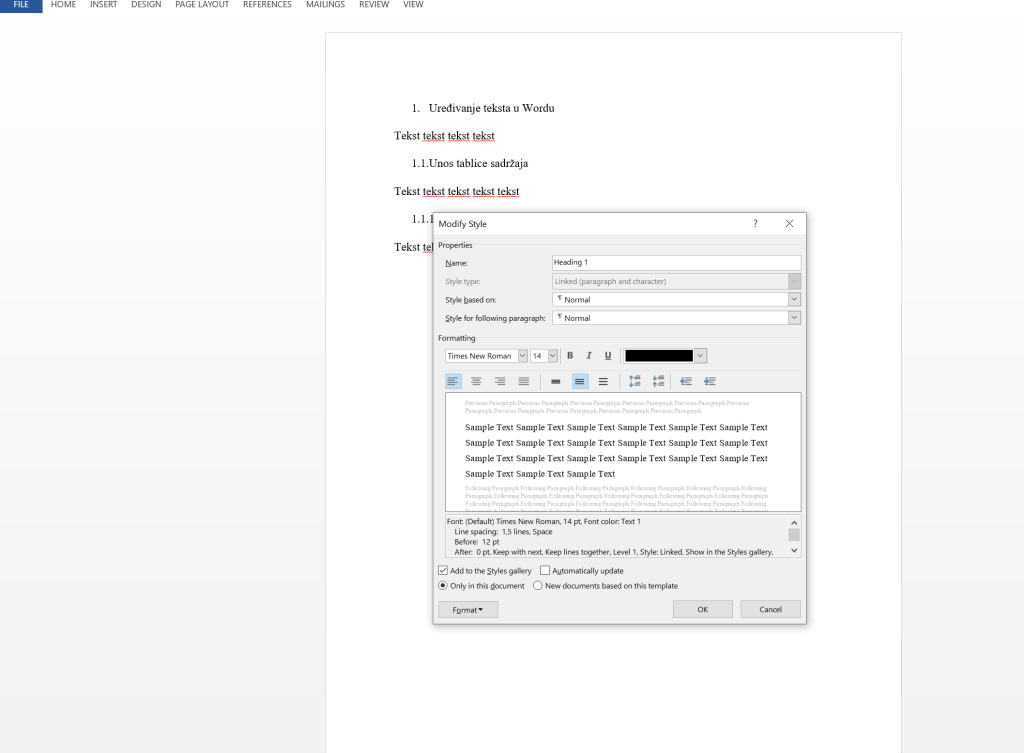Viewport: 1024px width, 753px height.
Task: Select double line spacing
Action: click(x=603, y=381)
